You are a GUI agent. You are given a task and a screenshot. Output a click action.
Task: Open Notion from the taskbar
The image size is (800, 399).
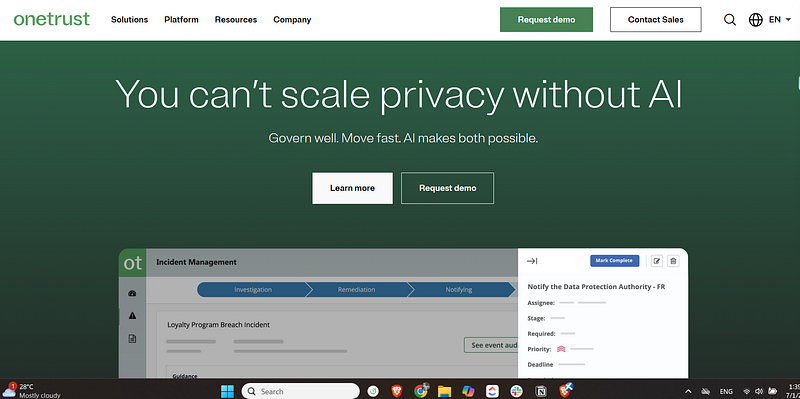[x=541, y=391]
